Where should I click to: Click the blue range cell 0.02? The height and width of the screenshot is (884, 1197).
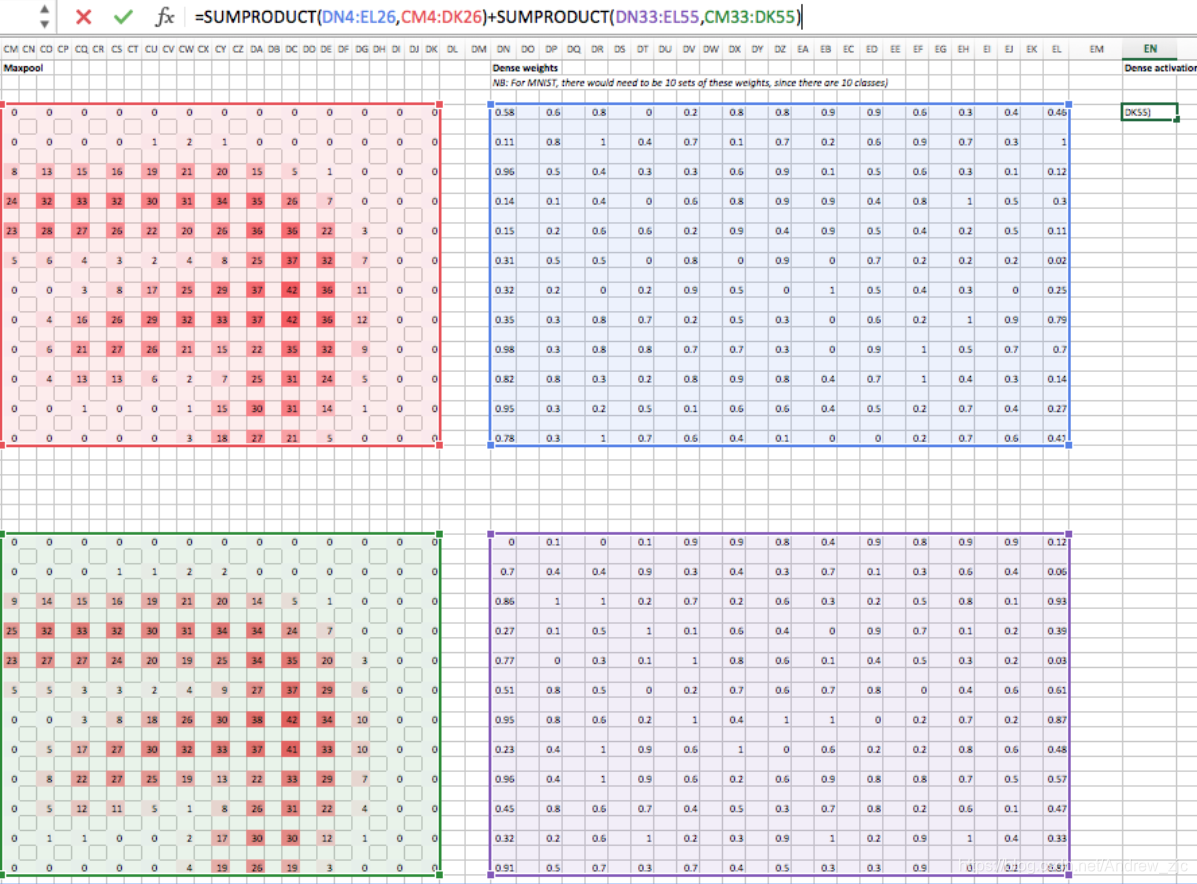(x=1057, y=260)
